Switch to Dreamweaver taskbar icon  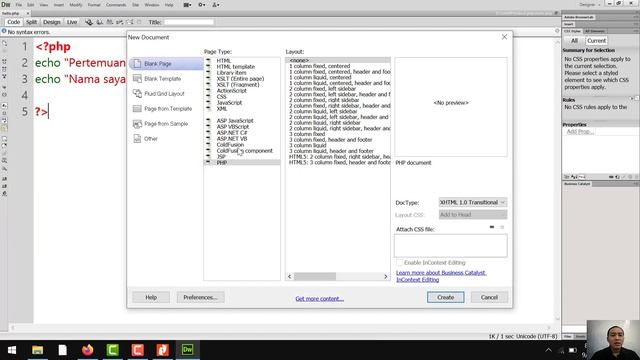point(188,350)
